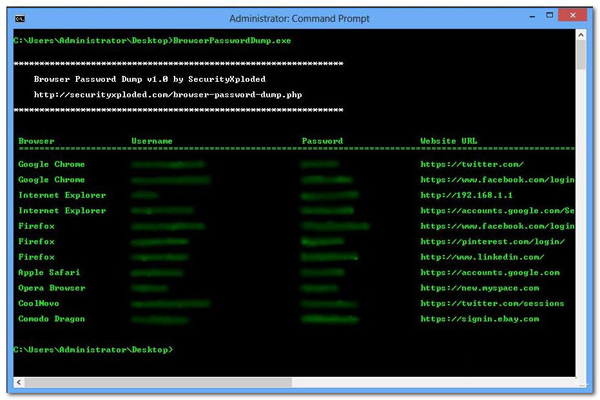The height and width of the screenshot is (400, 600).
Task: Click the Command Prompt system menu icon
Action: click(20, 18)
